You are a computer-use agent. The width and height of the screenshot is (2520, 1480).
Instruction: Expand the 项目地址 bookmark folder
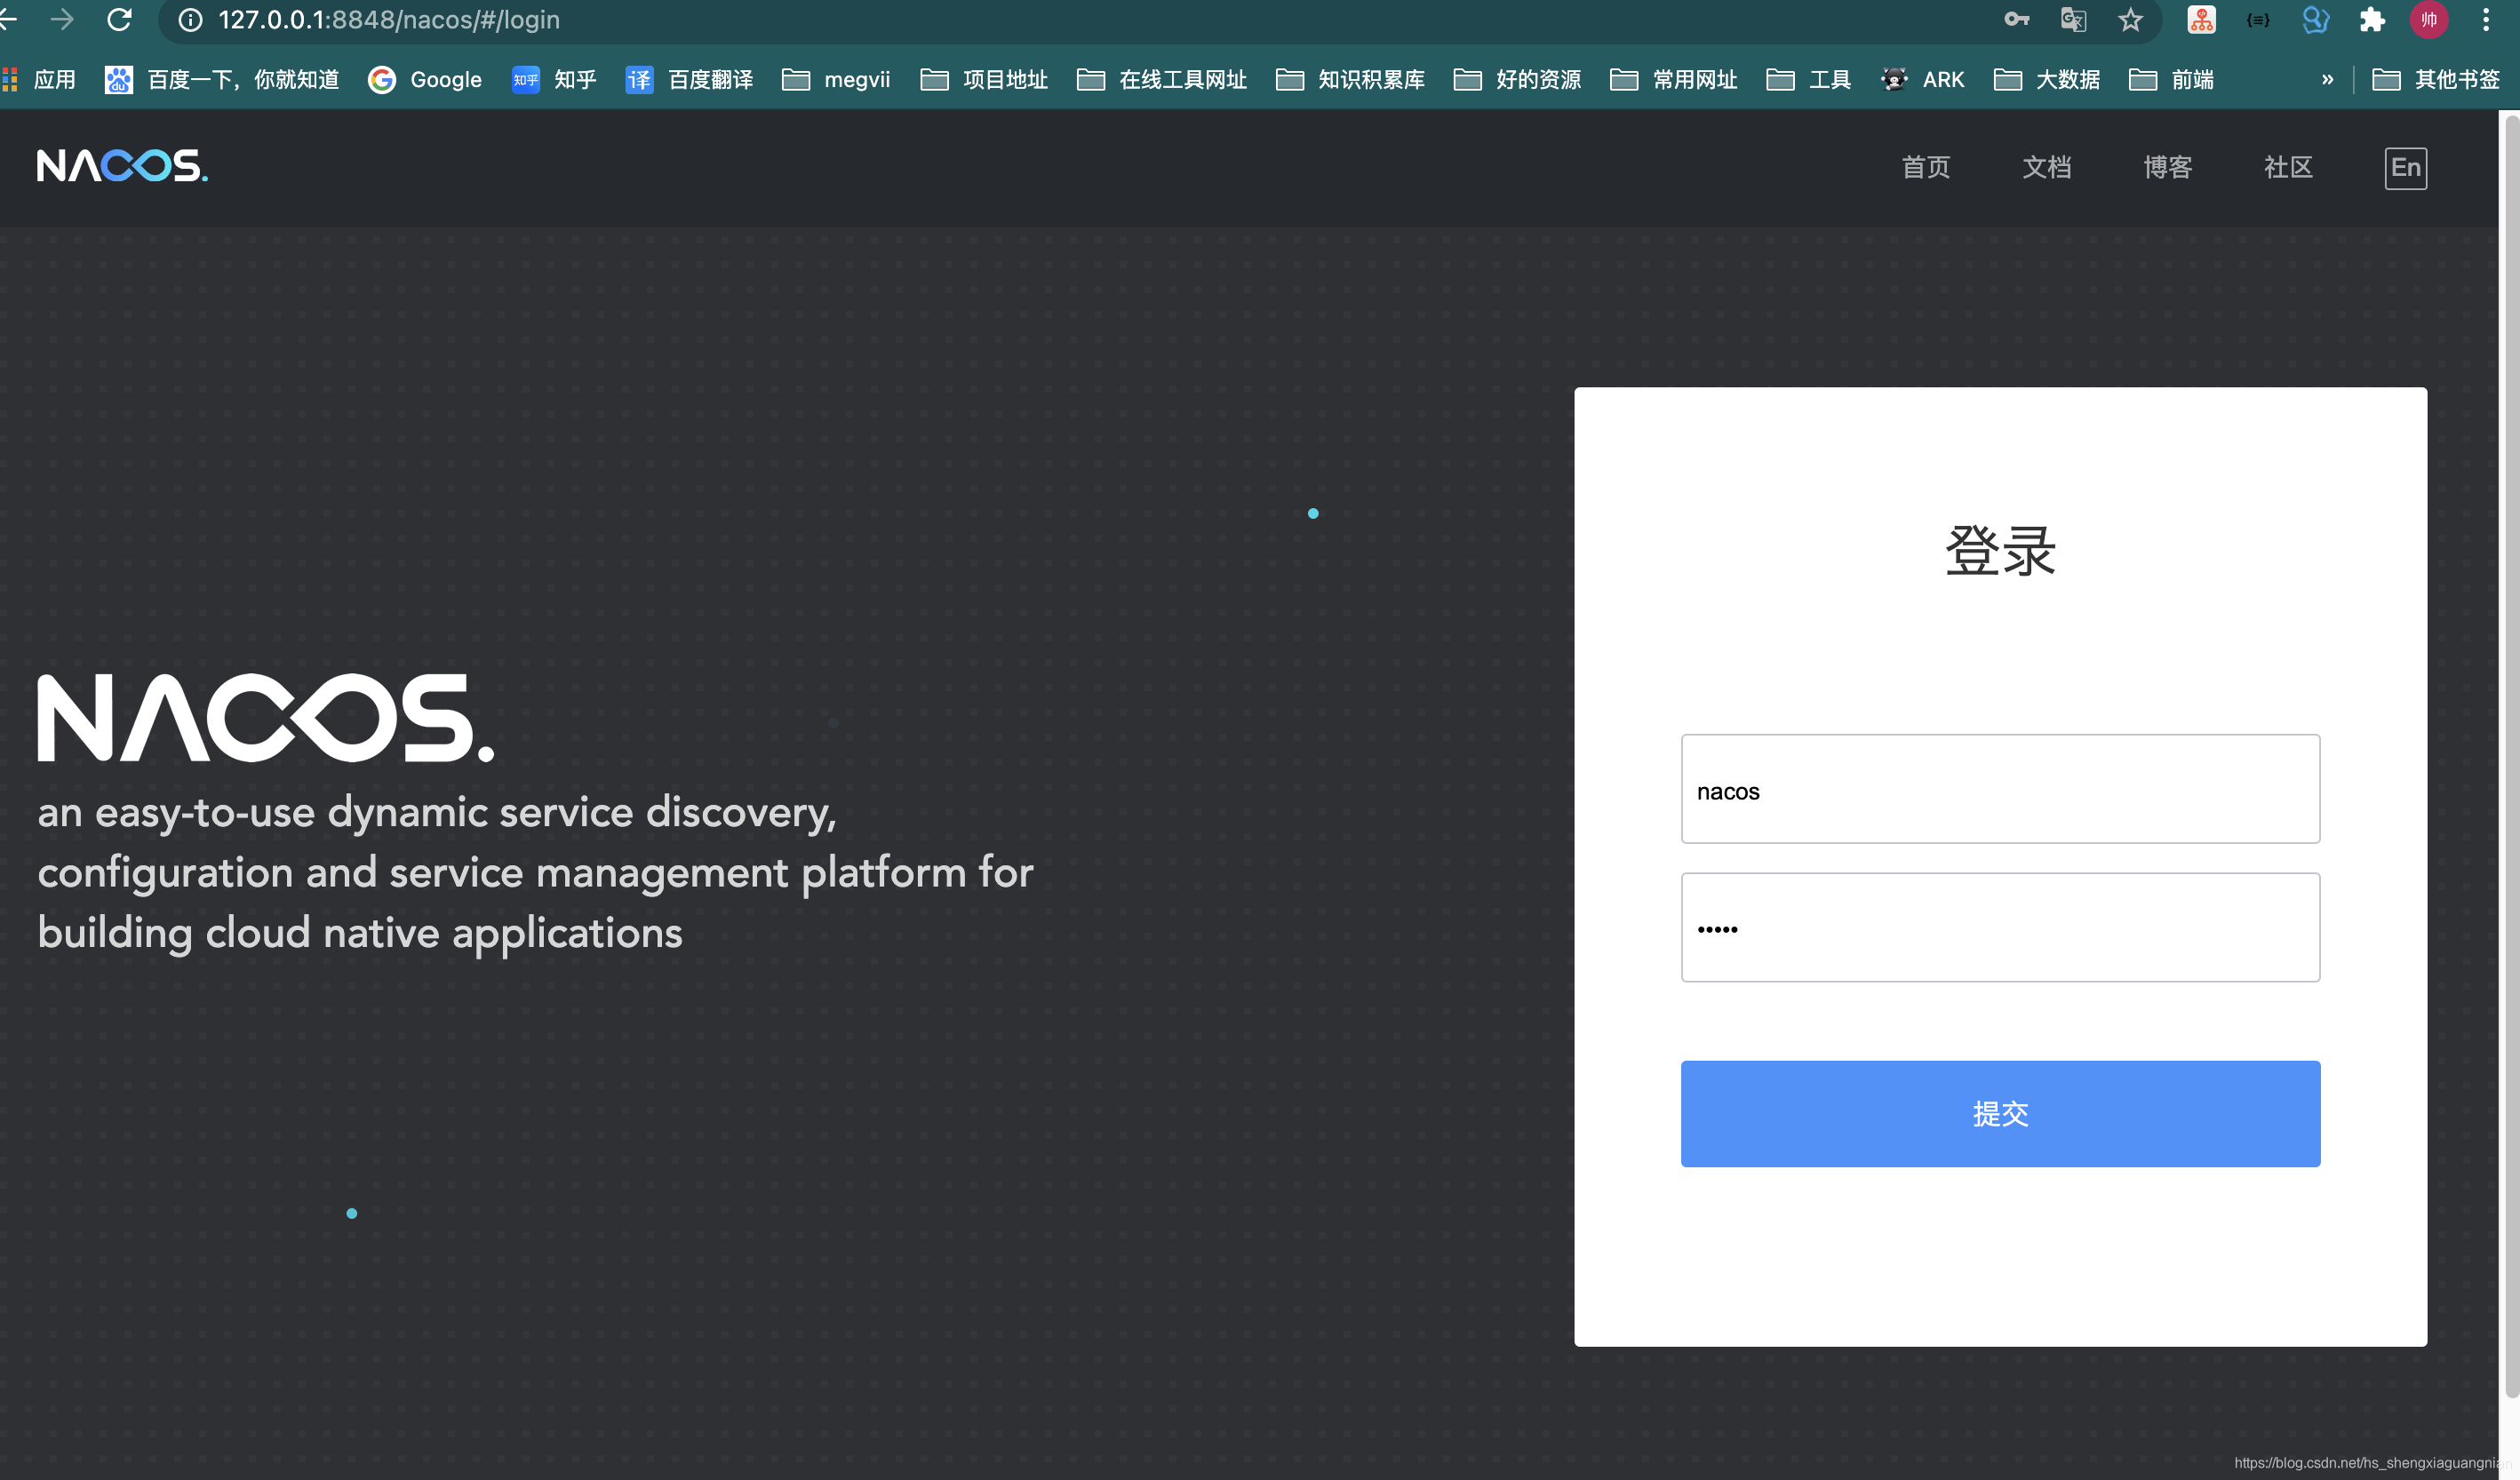(x=984, y=79)
